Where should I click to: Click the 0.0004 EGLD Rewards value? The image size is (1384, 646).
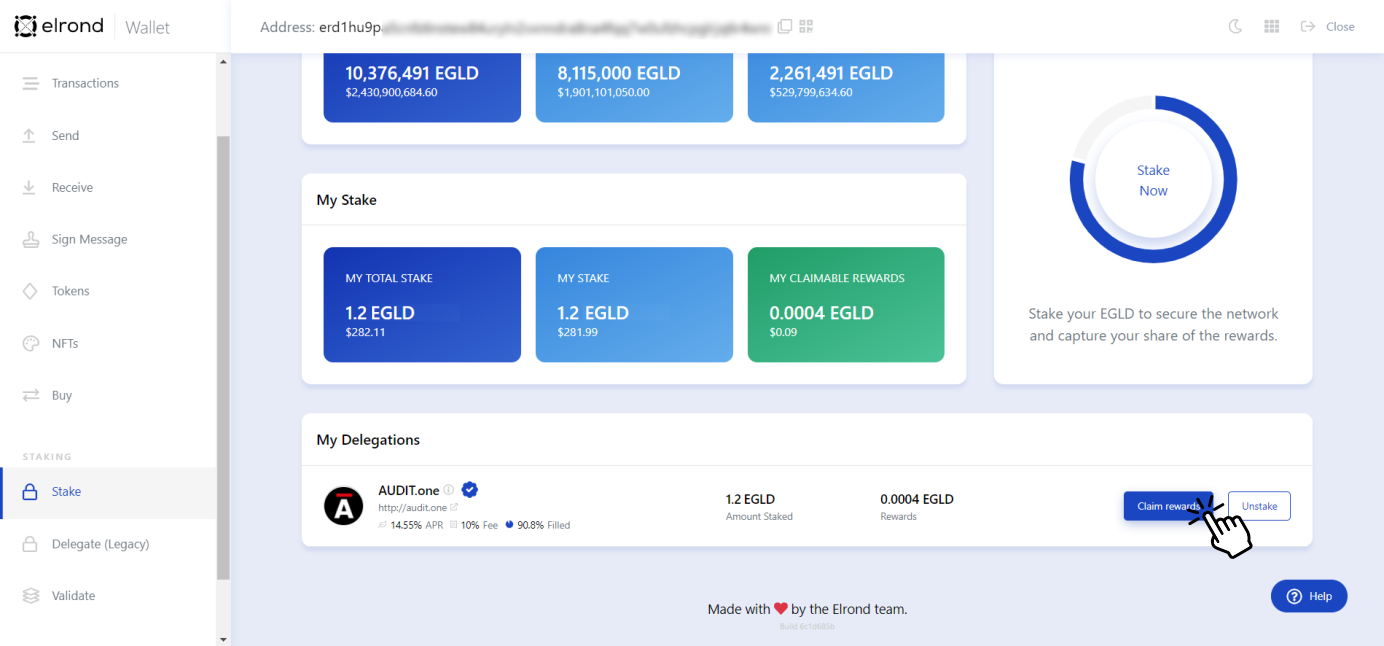pos(917,499)
